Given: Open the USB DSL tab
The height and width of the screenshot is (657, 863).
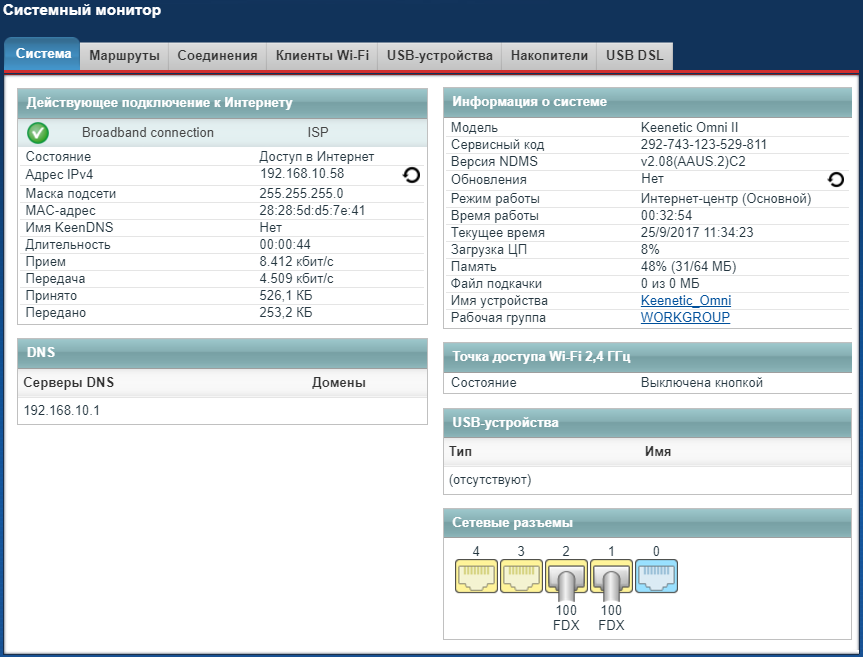Looking at the screenshot, I should coord(635,56).
